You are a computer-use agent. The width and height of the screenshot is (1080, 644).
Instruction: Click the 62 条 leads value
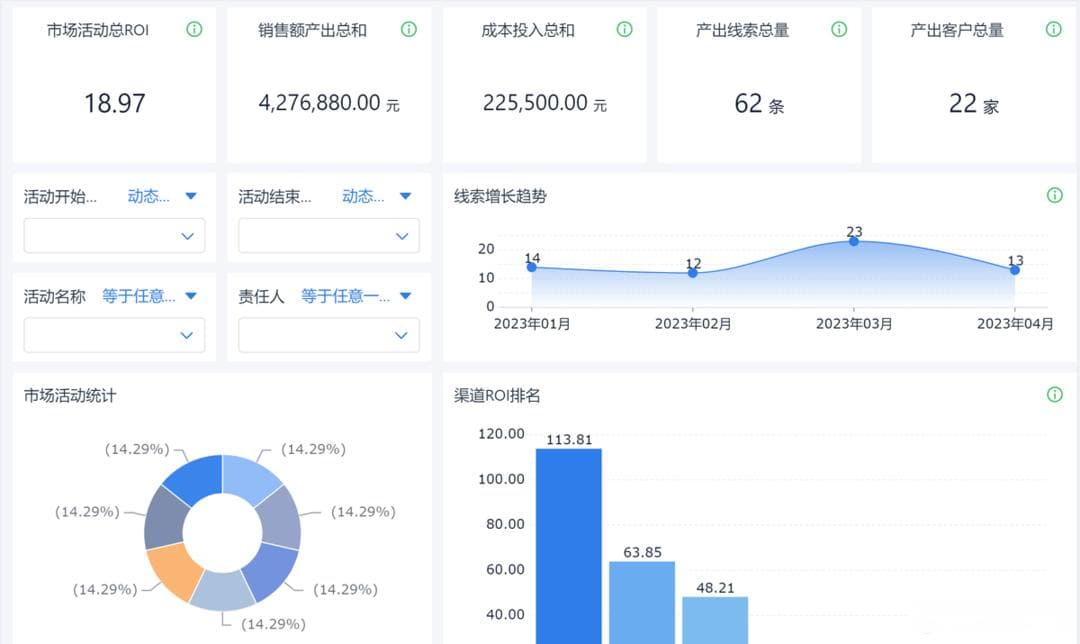[759, 104]
